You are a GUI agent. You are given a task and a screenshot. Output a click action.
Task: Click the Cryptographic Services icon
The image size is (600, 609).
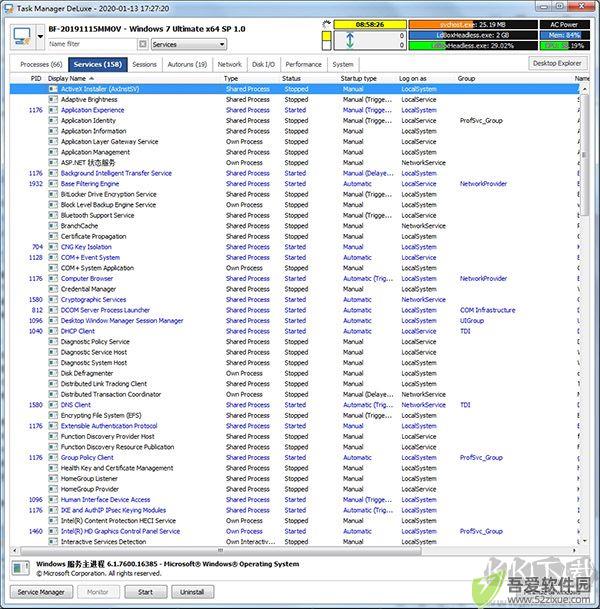click(x=53, y=299)
